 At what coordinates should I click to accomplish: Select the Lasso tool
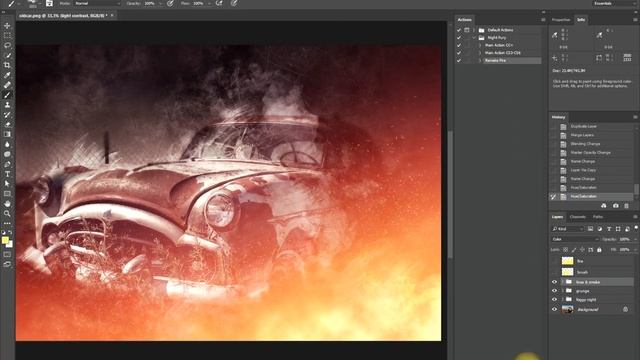point(7,45)
